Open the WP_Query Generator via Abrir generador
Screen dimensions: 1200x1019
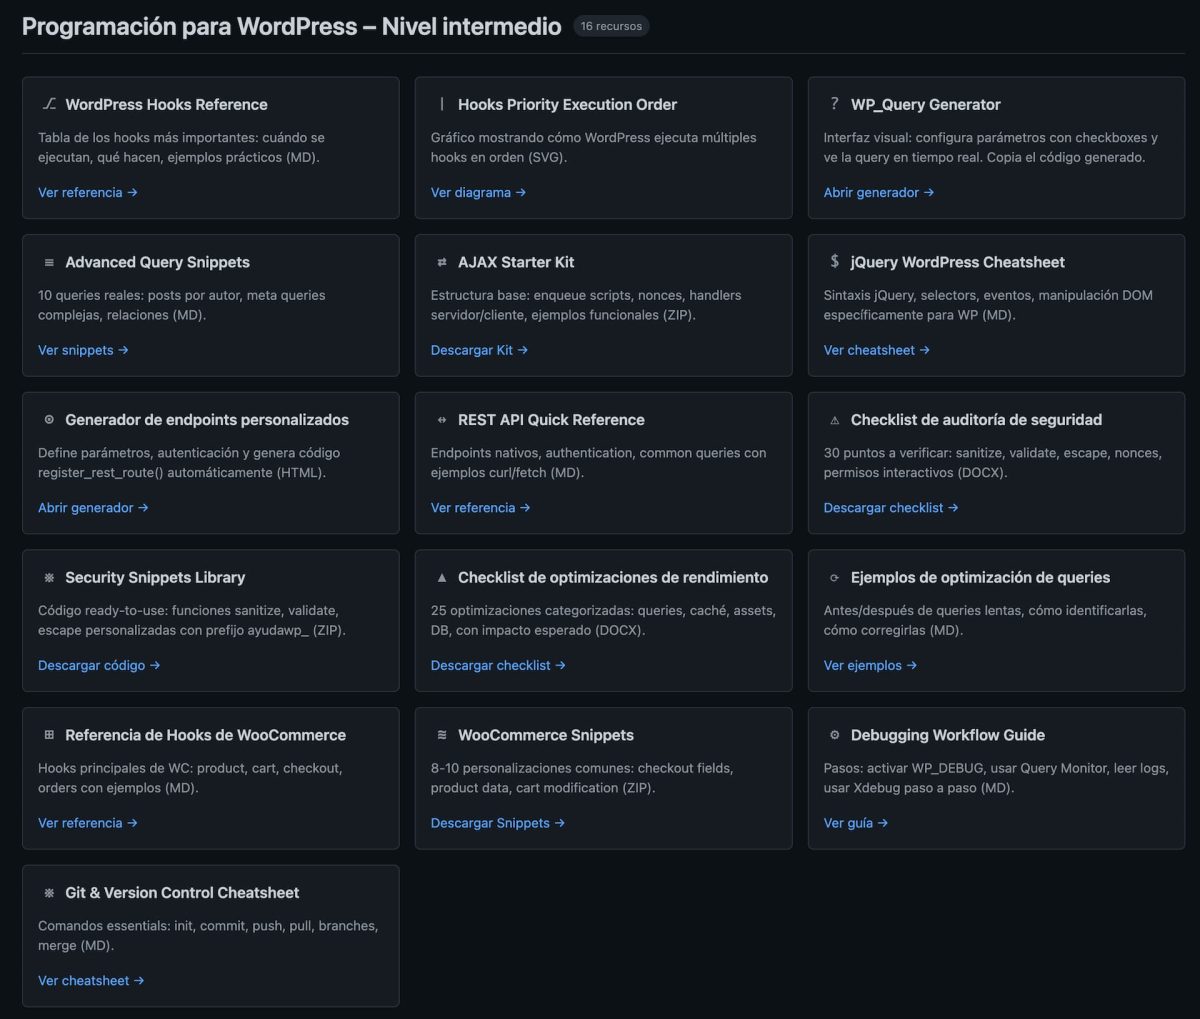point(879,192)
